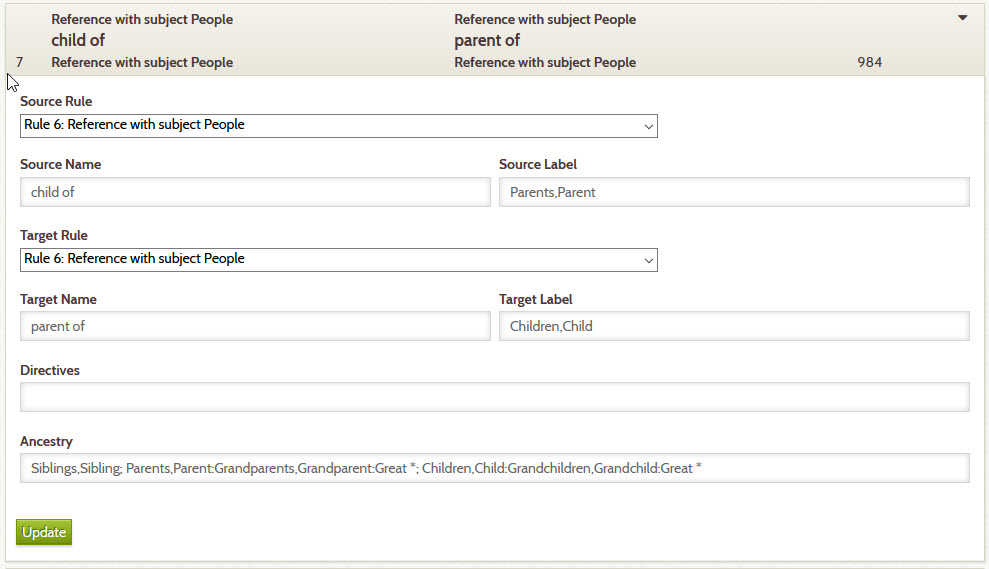The image size is (989, 569).
Task: Click into the Source Label field 'Parents,Parent'
Action: point(734,192)
